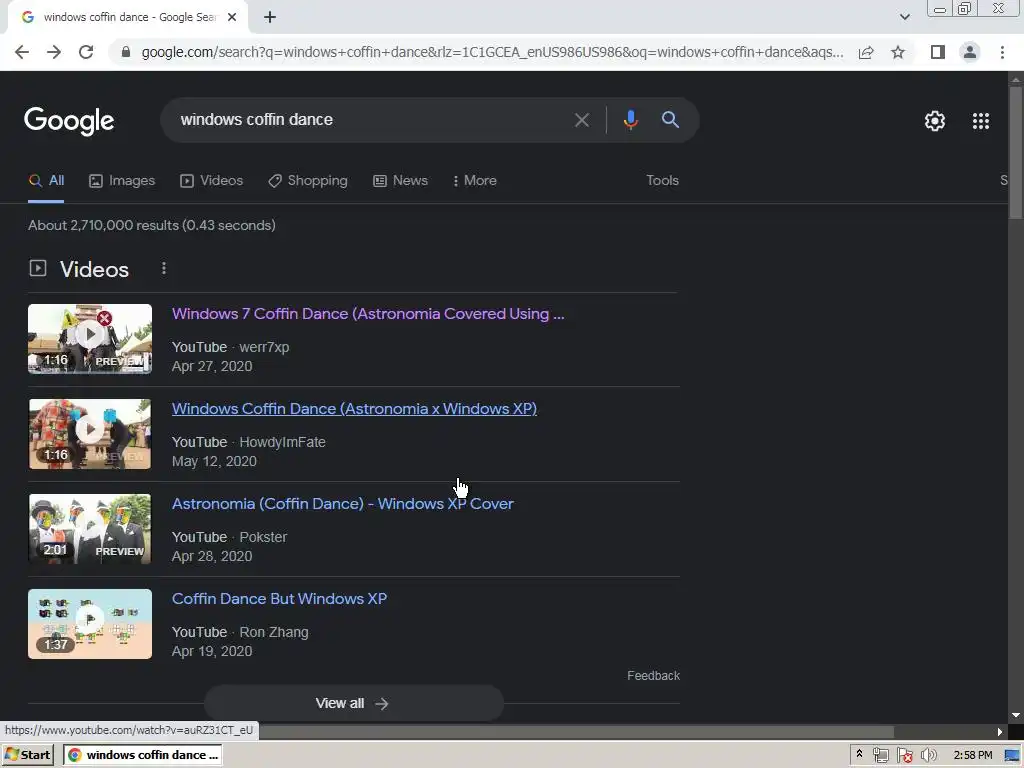
Task: Open Windows Coffin Dance Astronomia x Windows XP link
Action: click(x=354, y=409)
